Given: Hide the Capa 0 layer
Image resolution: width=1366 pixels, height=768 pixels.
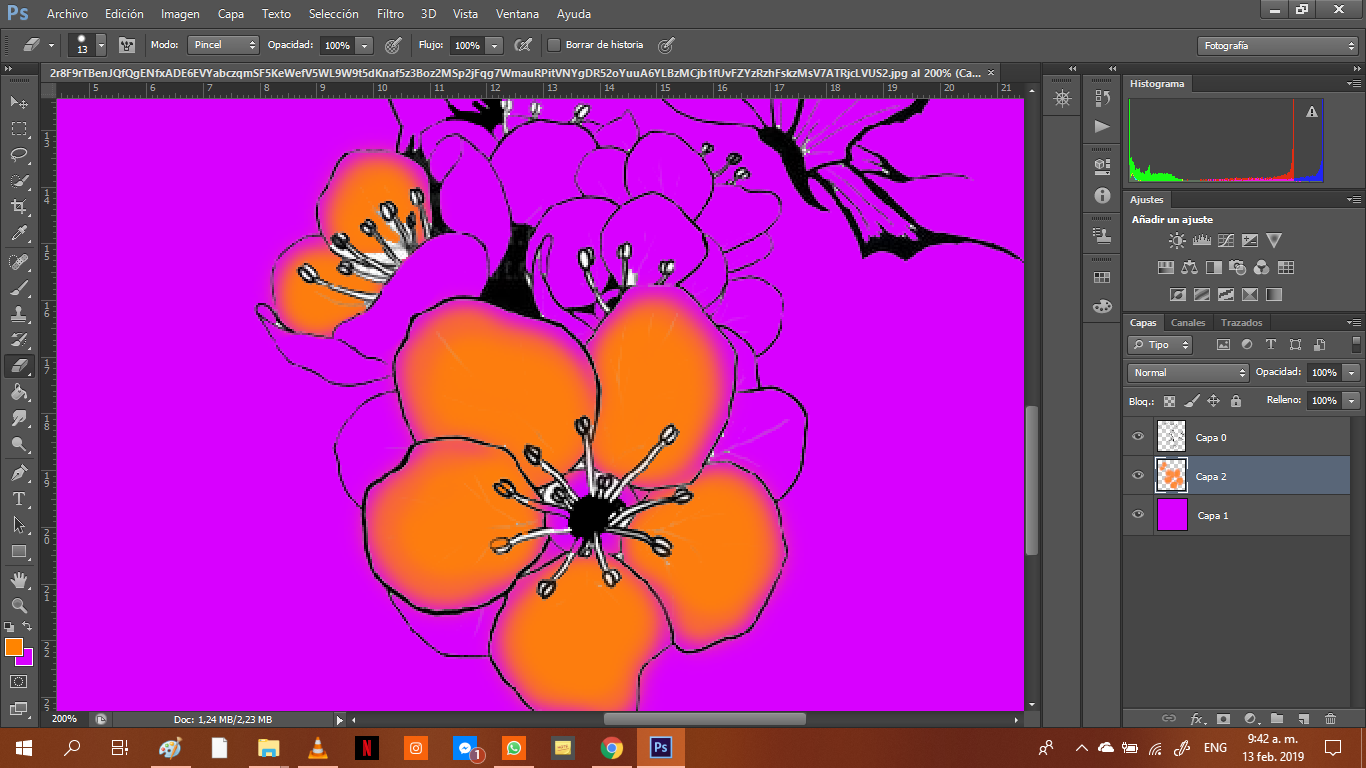Looking at the screenshot, I should pyautogui.click(x=1137, y=437).
